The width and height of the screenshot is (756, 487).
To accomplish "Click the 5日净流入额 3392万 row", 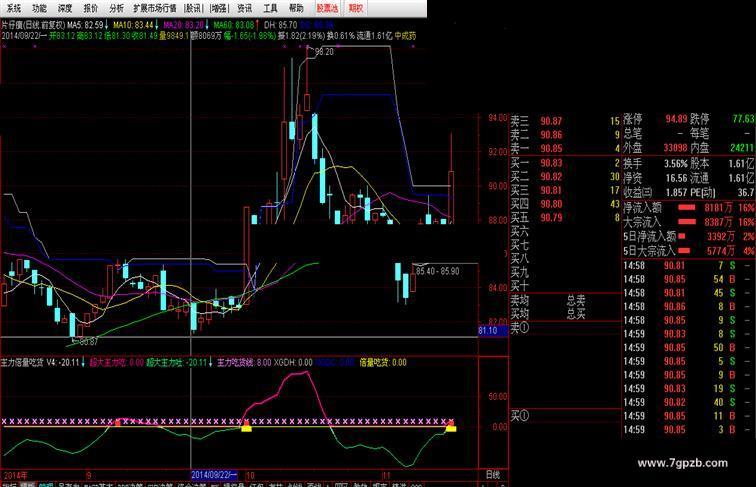I will [689, 237].
